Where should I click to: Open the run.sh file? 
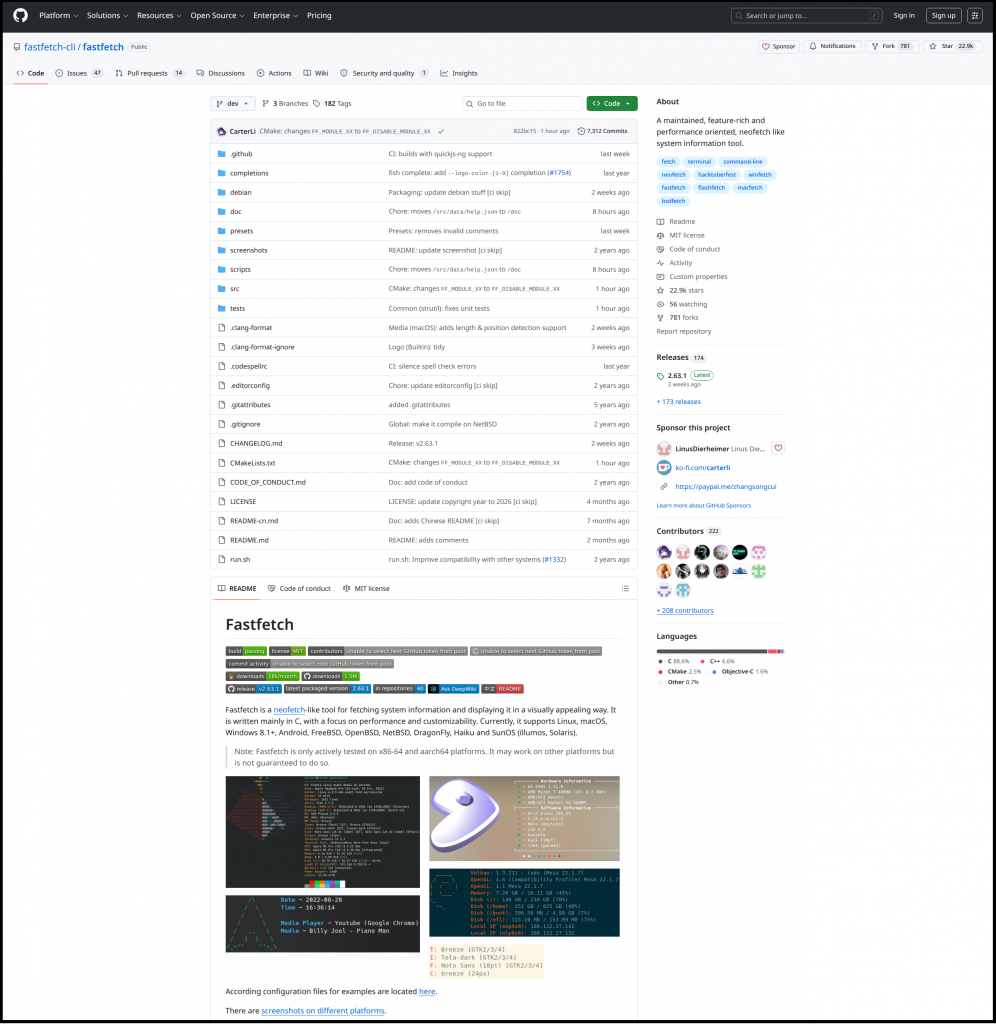(240, 560)
